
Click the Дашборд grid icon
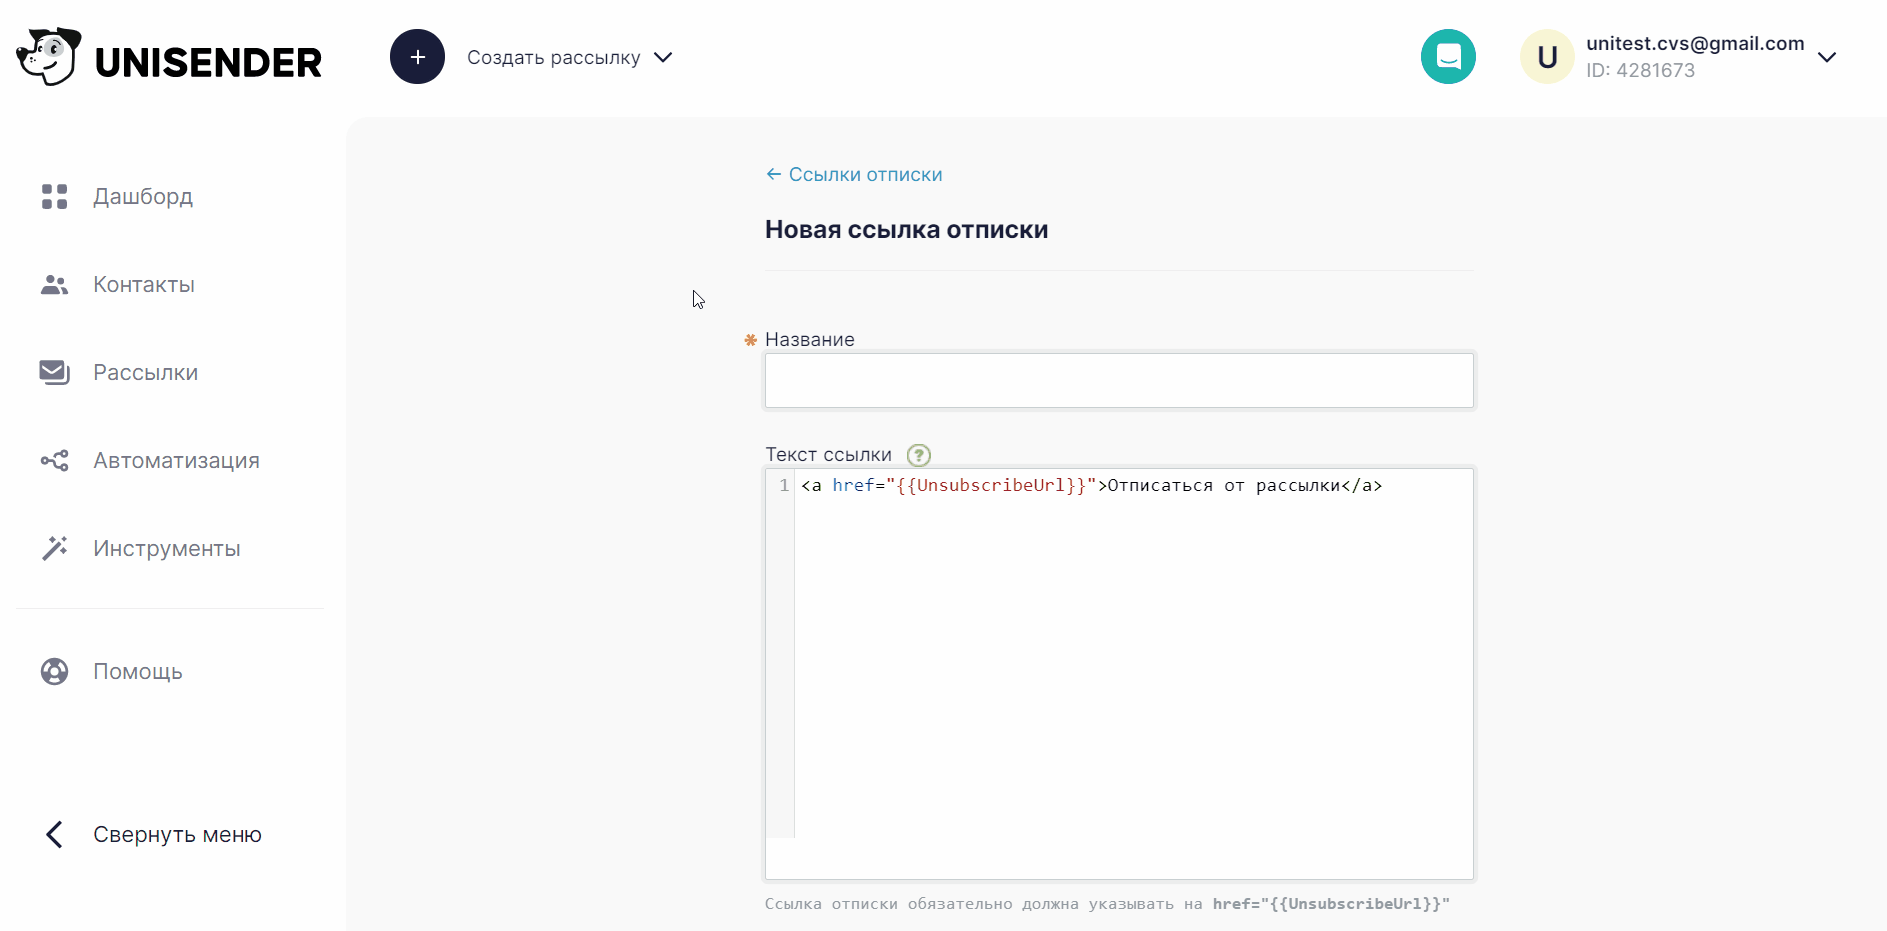click(x=54, y=196)
